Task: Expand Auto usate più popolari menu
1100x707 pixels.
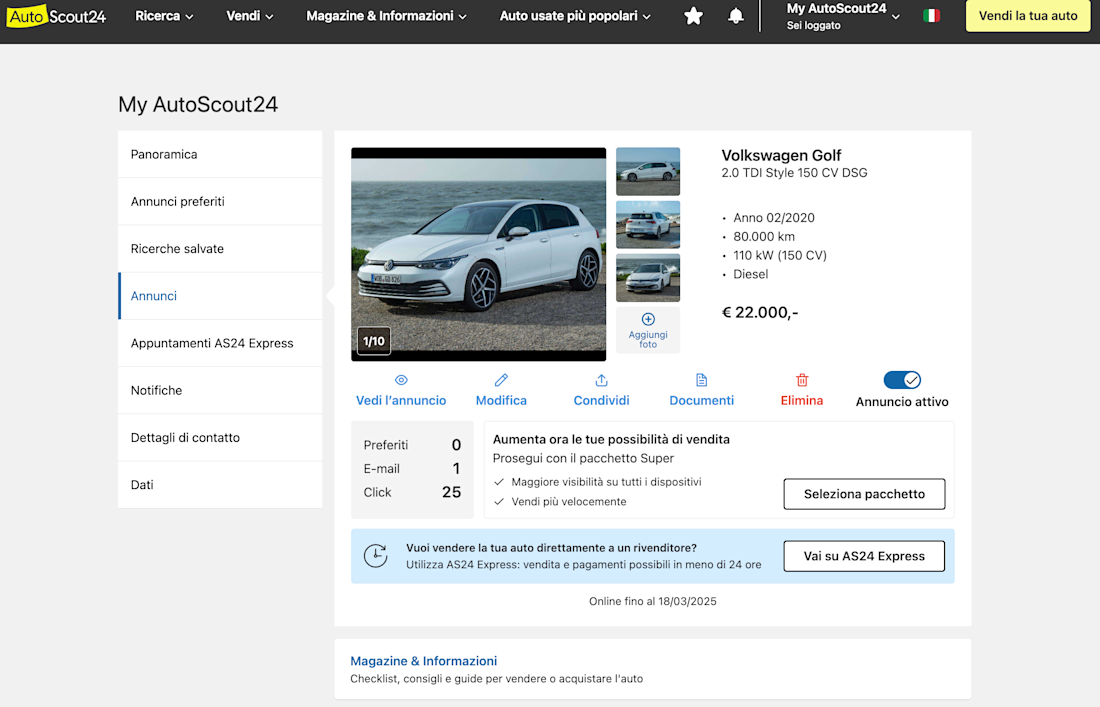Action: 575,16
